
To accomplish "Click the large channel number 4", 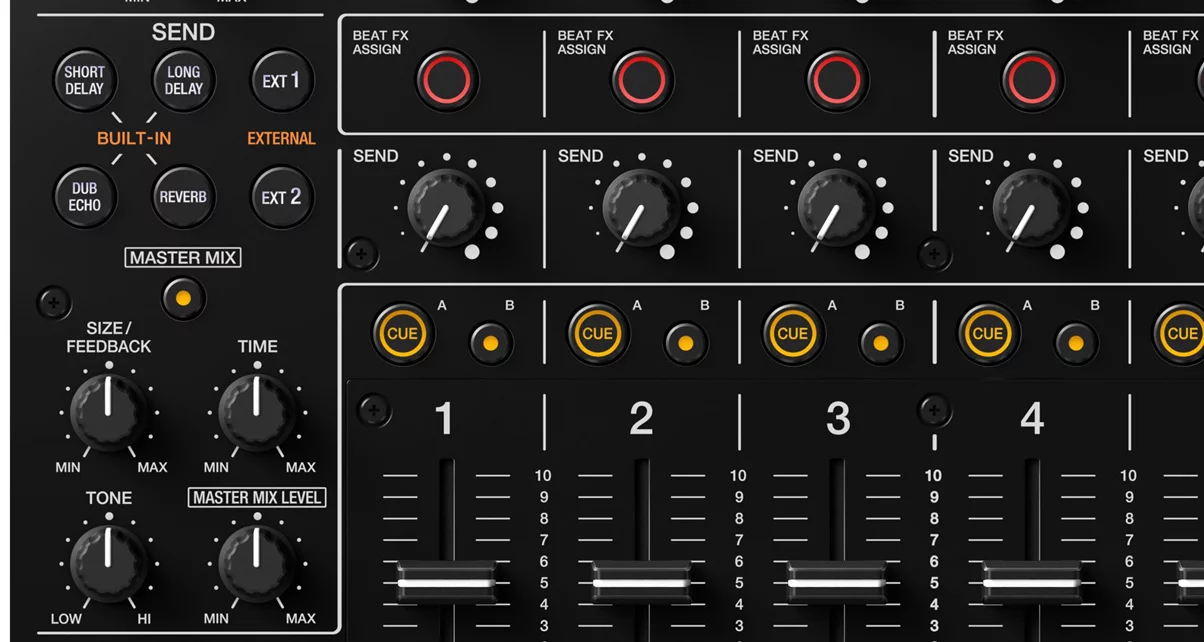I will tap(1032, 419).
